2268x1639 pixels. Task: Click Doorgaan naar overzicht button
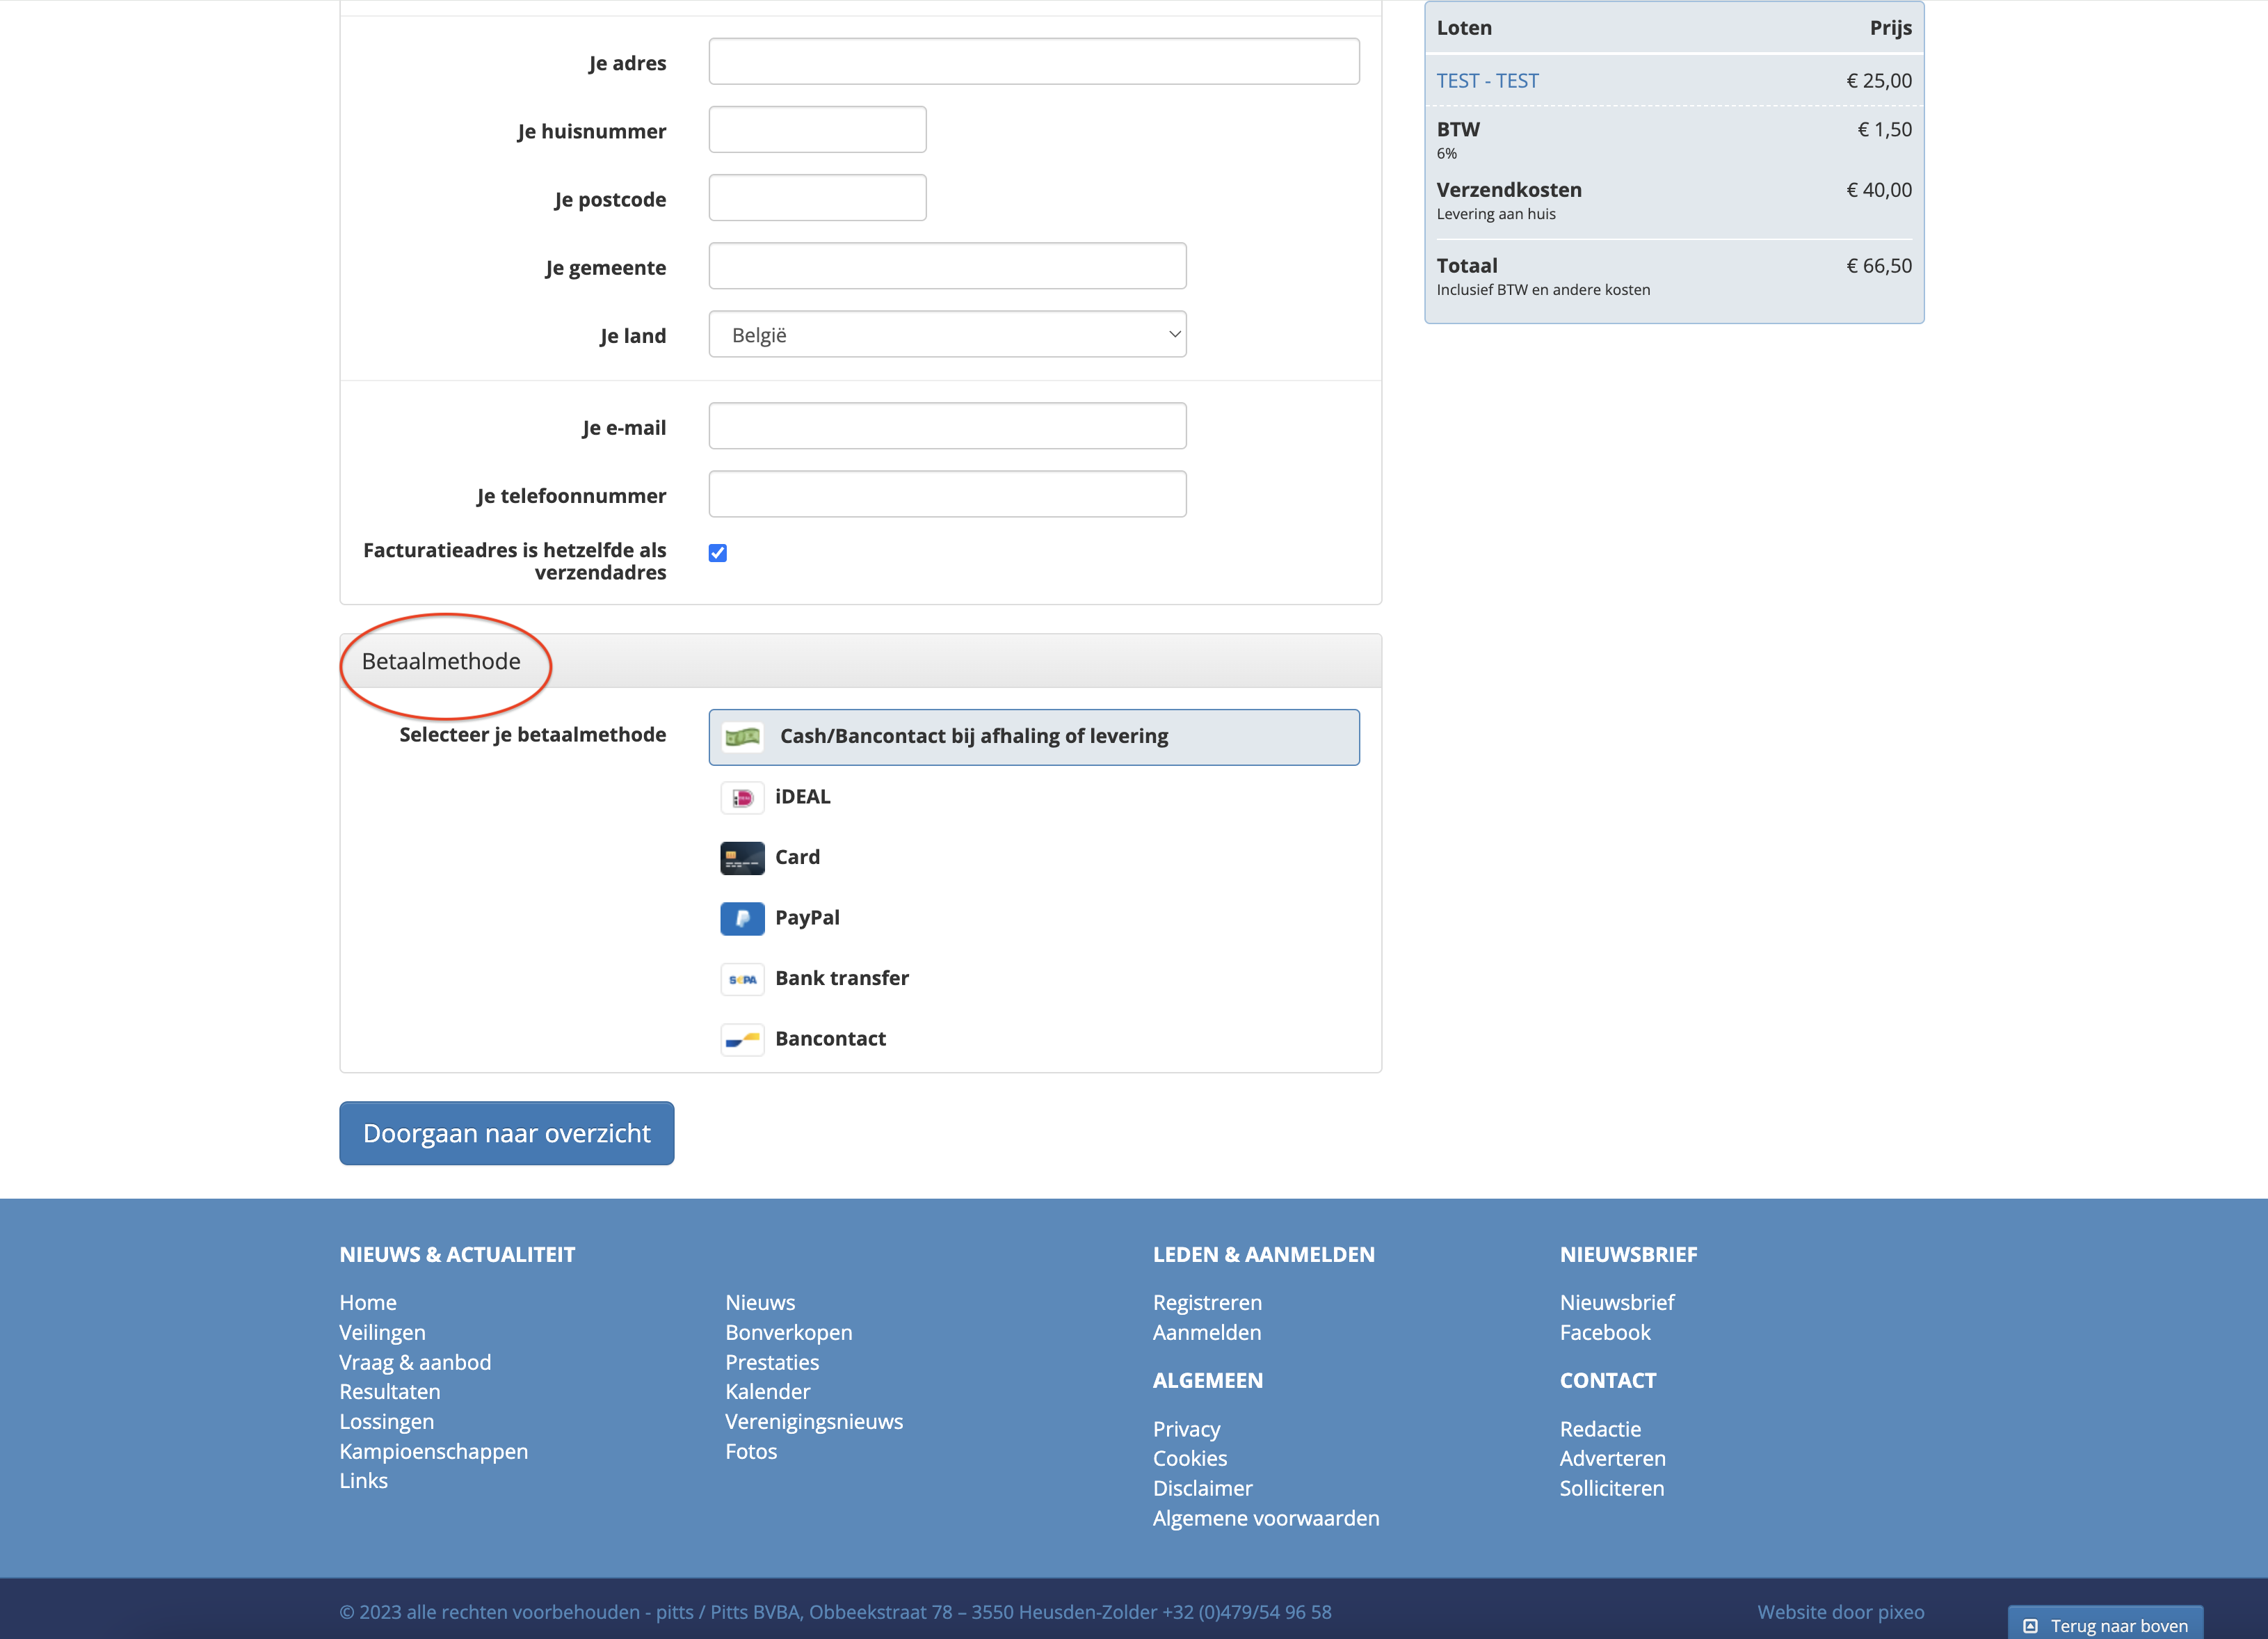(506, 1133)
